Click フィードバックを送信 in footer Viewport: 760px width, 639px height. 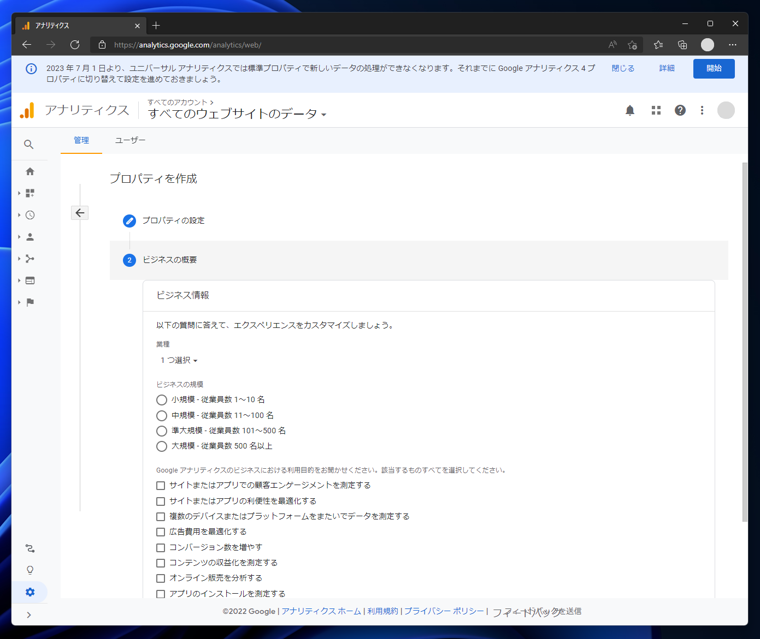[x=537, y=612]
